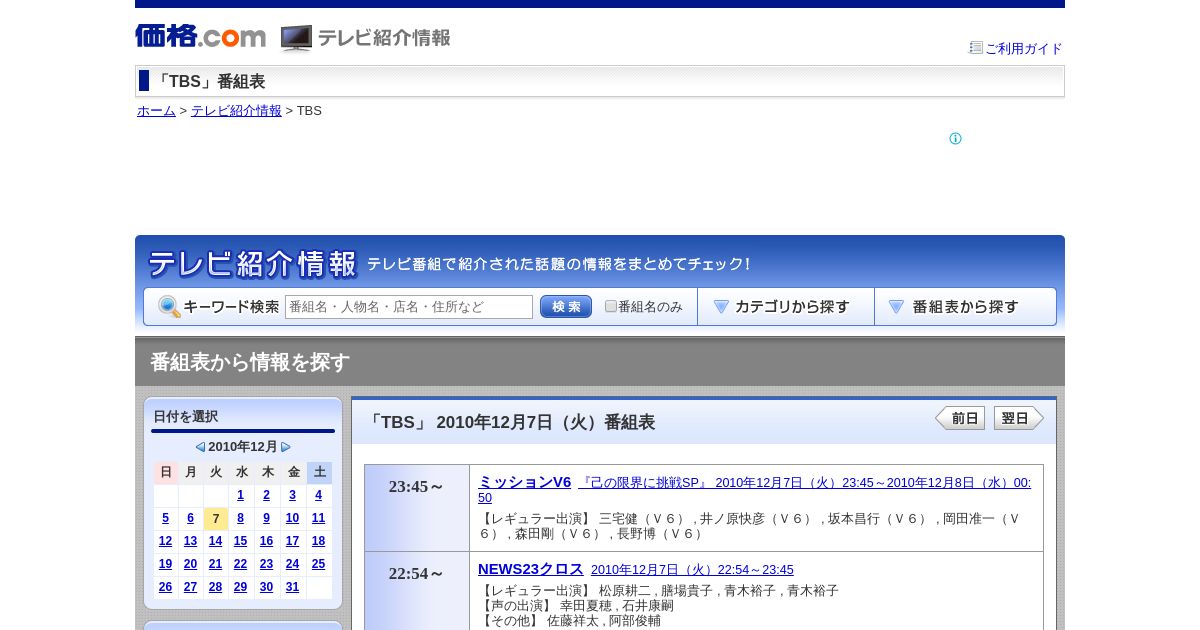
Task: Select December 21 in calendar
Action: click(x=215, y=564)
